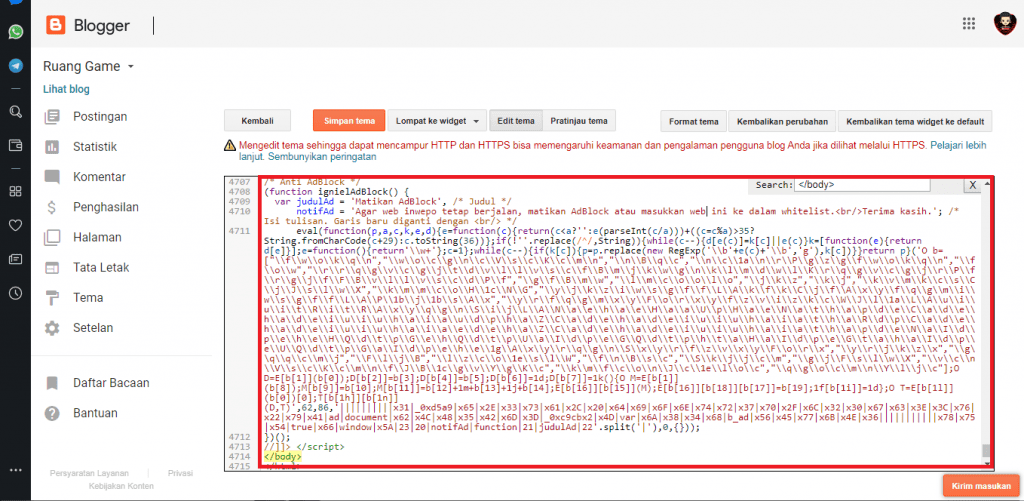Open the Komentar section
The width and height of the screenshot is (1024, 501).
pos(99,177)
